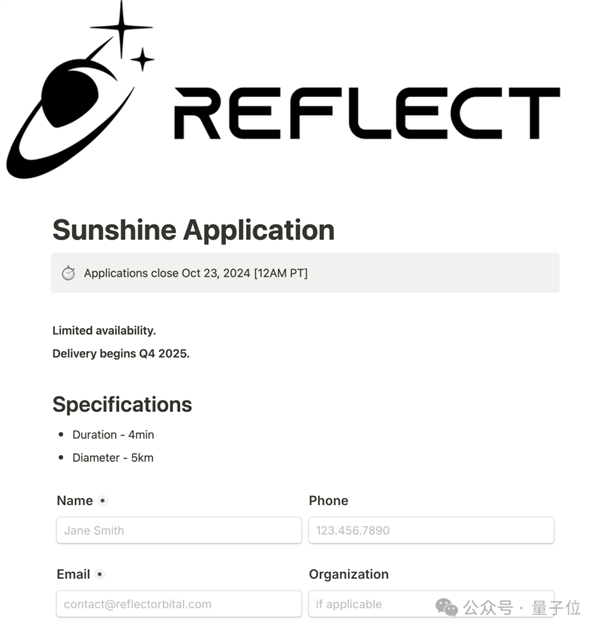Click the required marker next to Email
Screen dimensions: 600x632
click(100, 575)
